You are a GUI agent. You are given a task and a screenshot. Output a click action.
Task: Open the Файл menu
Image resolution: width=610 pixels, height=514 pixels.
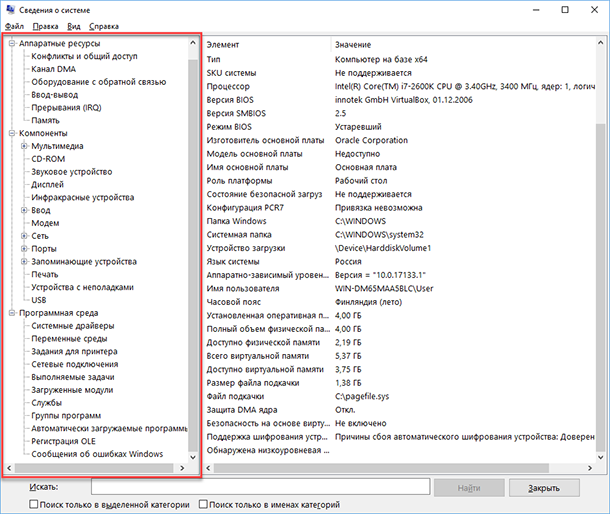pos(14,26)
